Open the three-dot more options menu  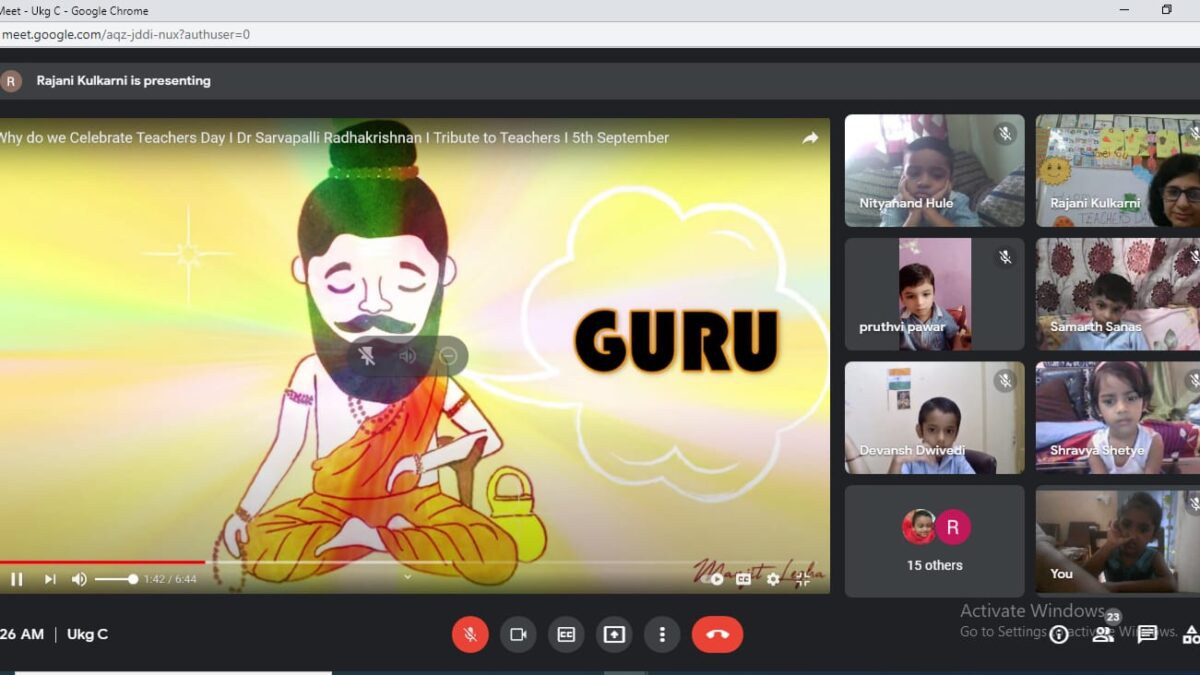pos(661,634)
